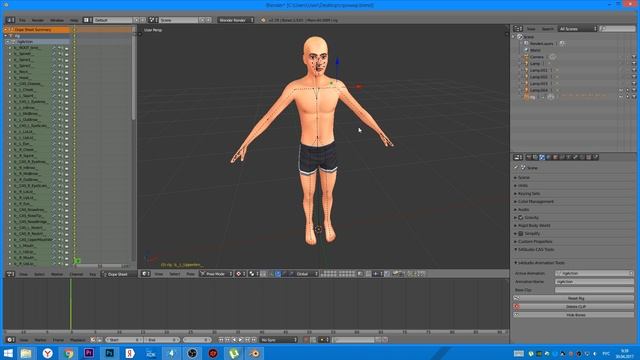Image resolution: width=640 pixels, height=360 pixels.
Task: Toggle the 3D manipulator widget in viewport header
Action: pos(271,274)
